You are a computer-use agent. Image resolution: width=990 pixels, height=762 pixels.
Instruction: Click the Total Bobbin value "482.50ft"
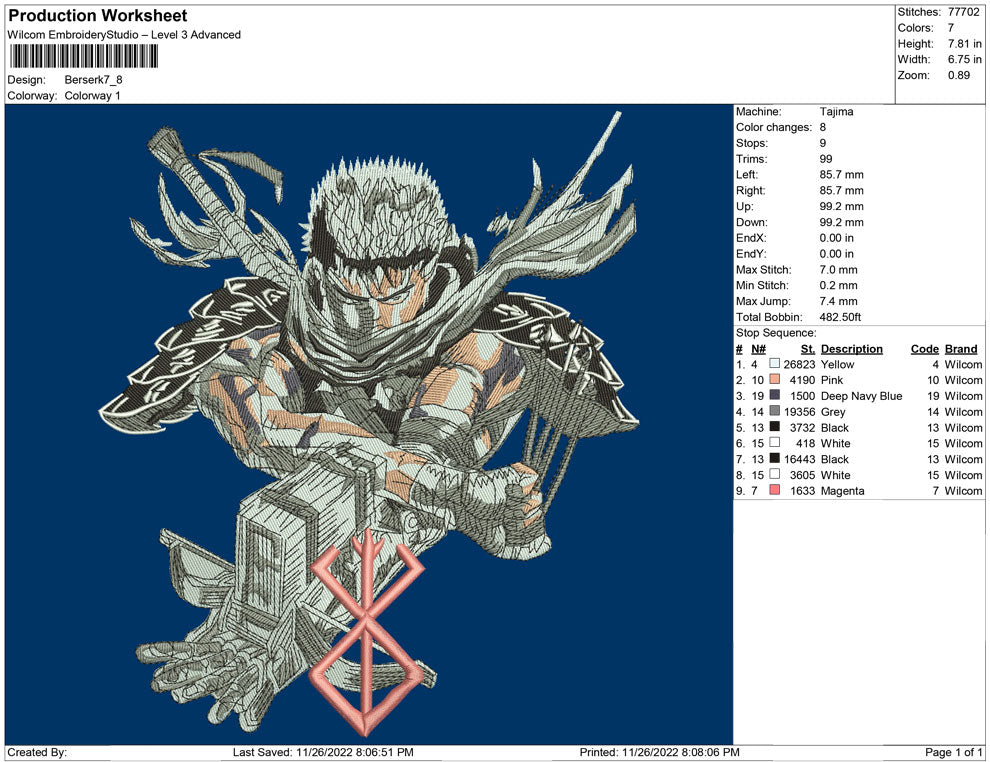click(840, 317)
